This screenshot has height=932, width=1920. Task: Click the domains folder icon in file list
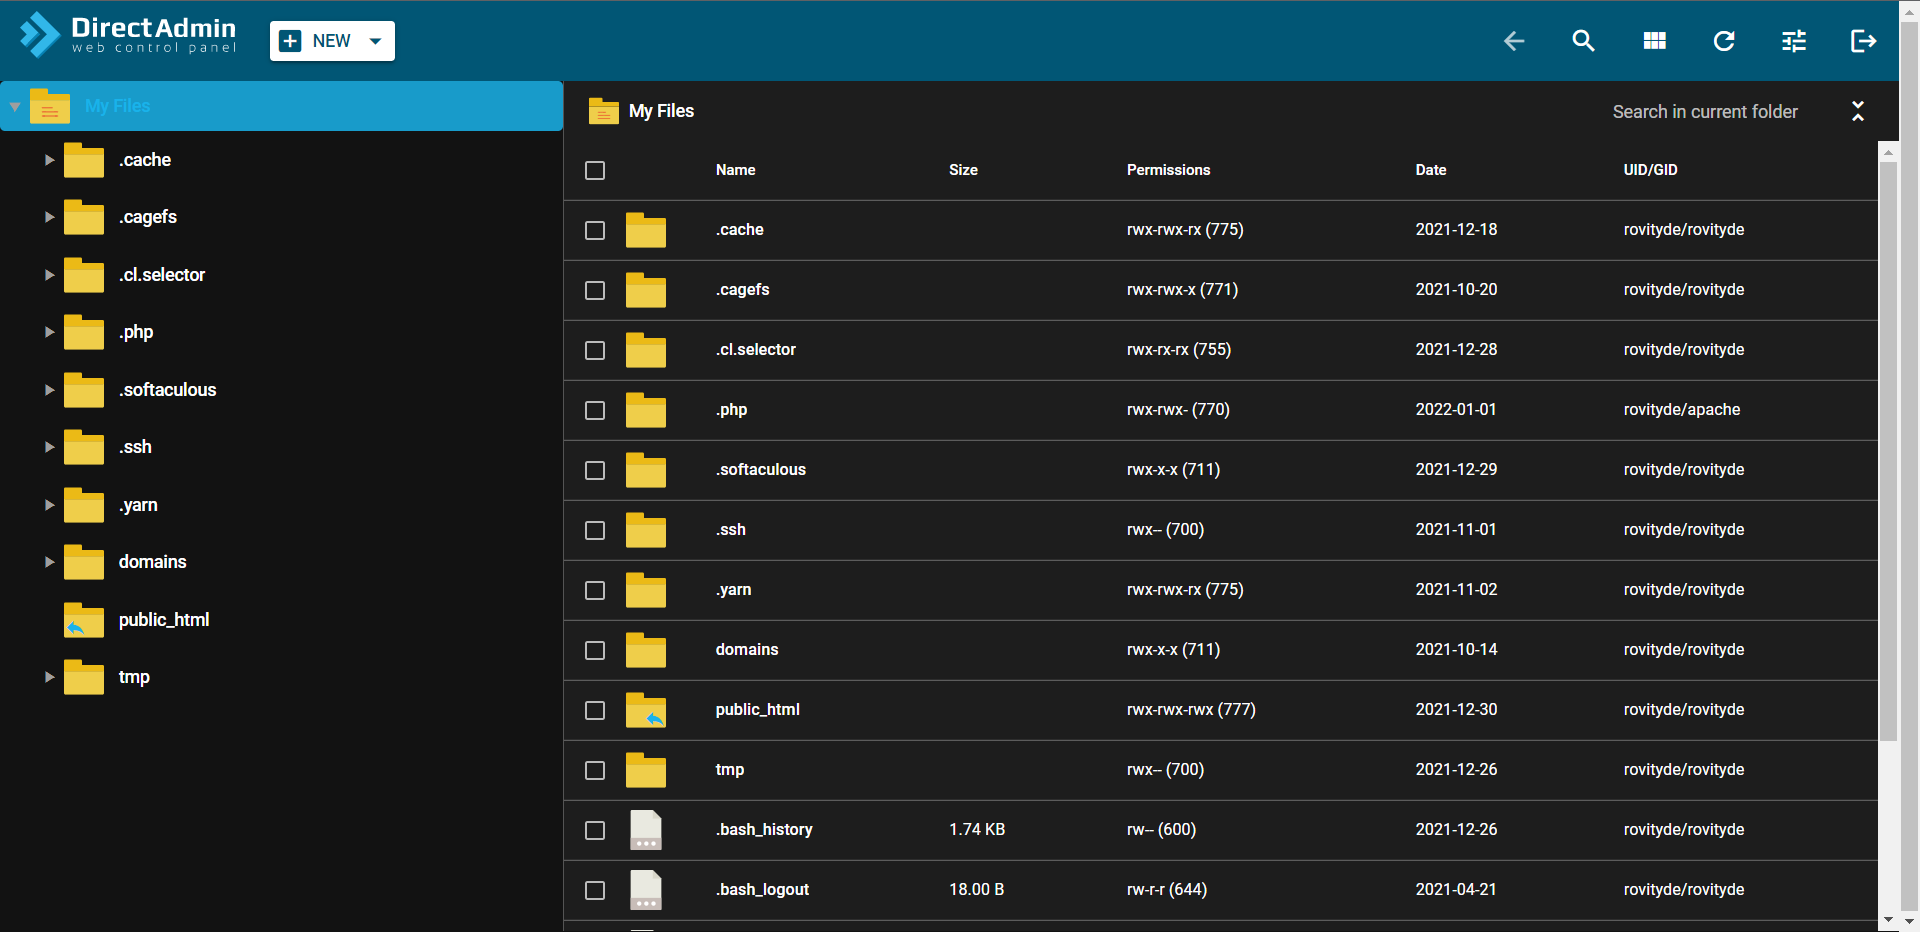646,650
